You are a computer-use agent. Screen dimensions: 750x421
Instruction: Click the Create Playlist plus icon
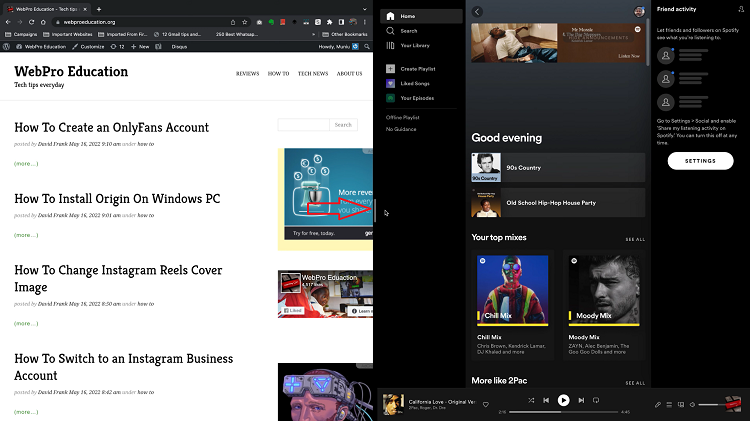[390, 69]
